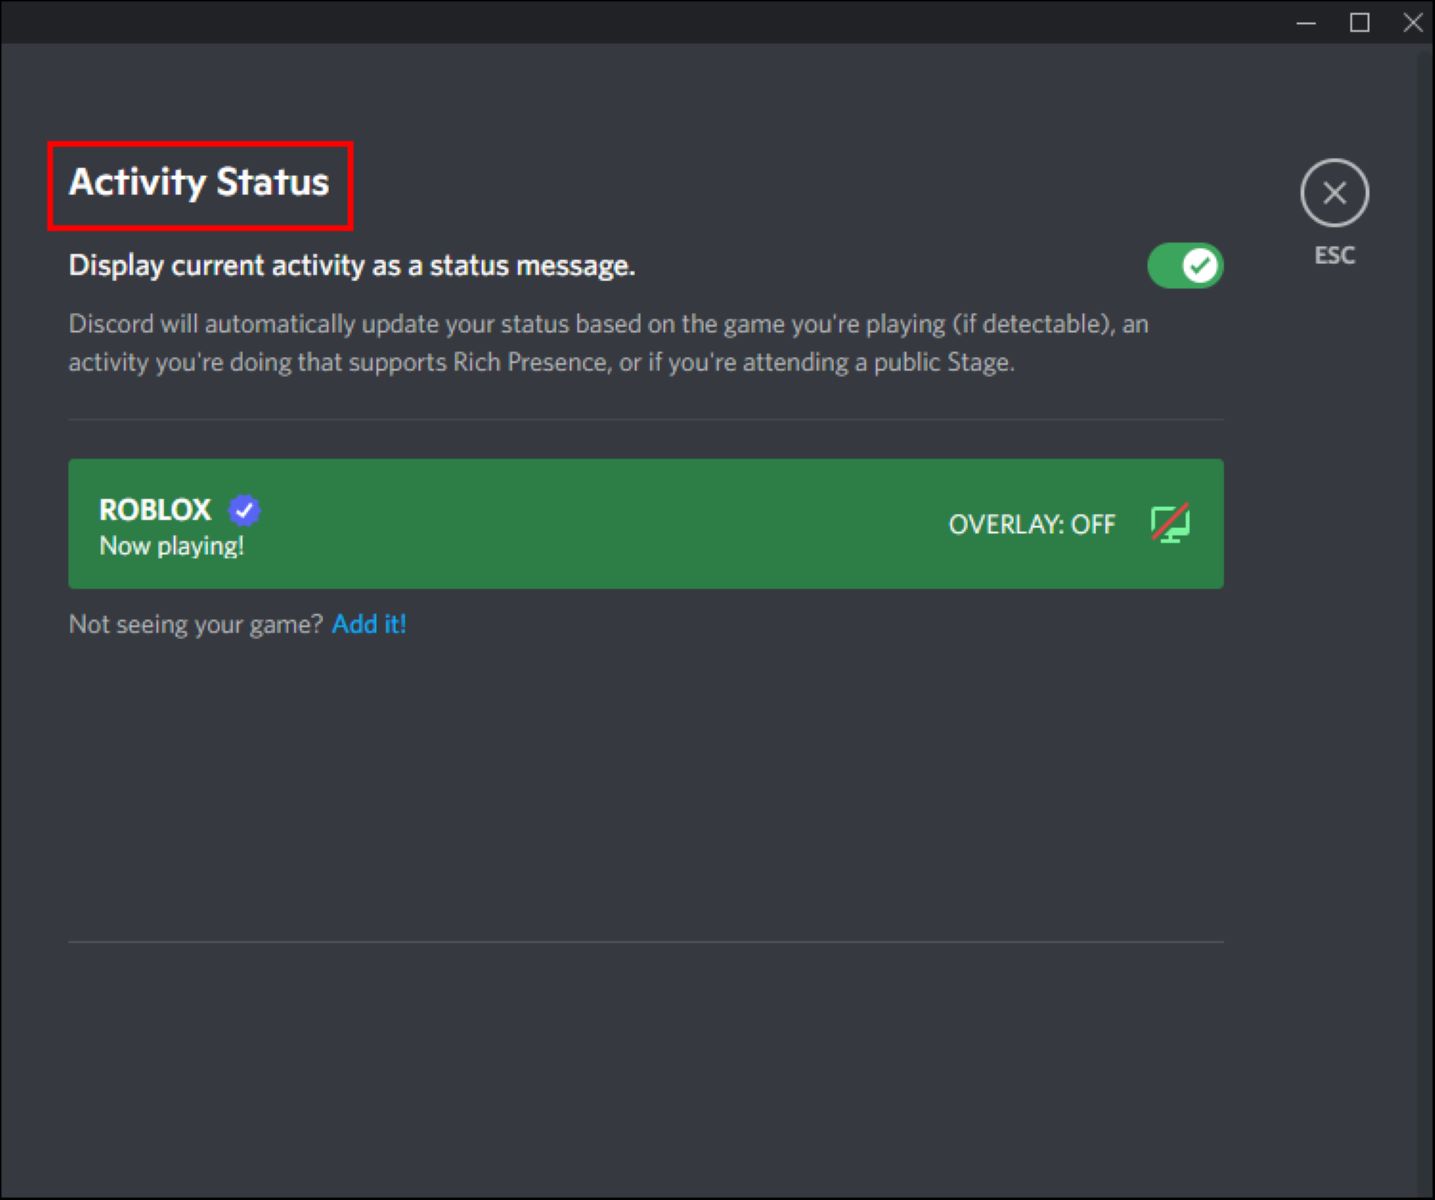Disable the display current activity toggle
This screenshot has width=1435, height=1200.
tap(1186, 265)
